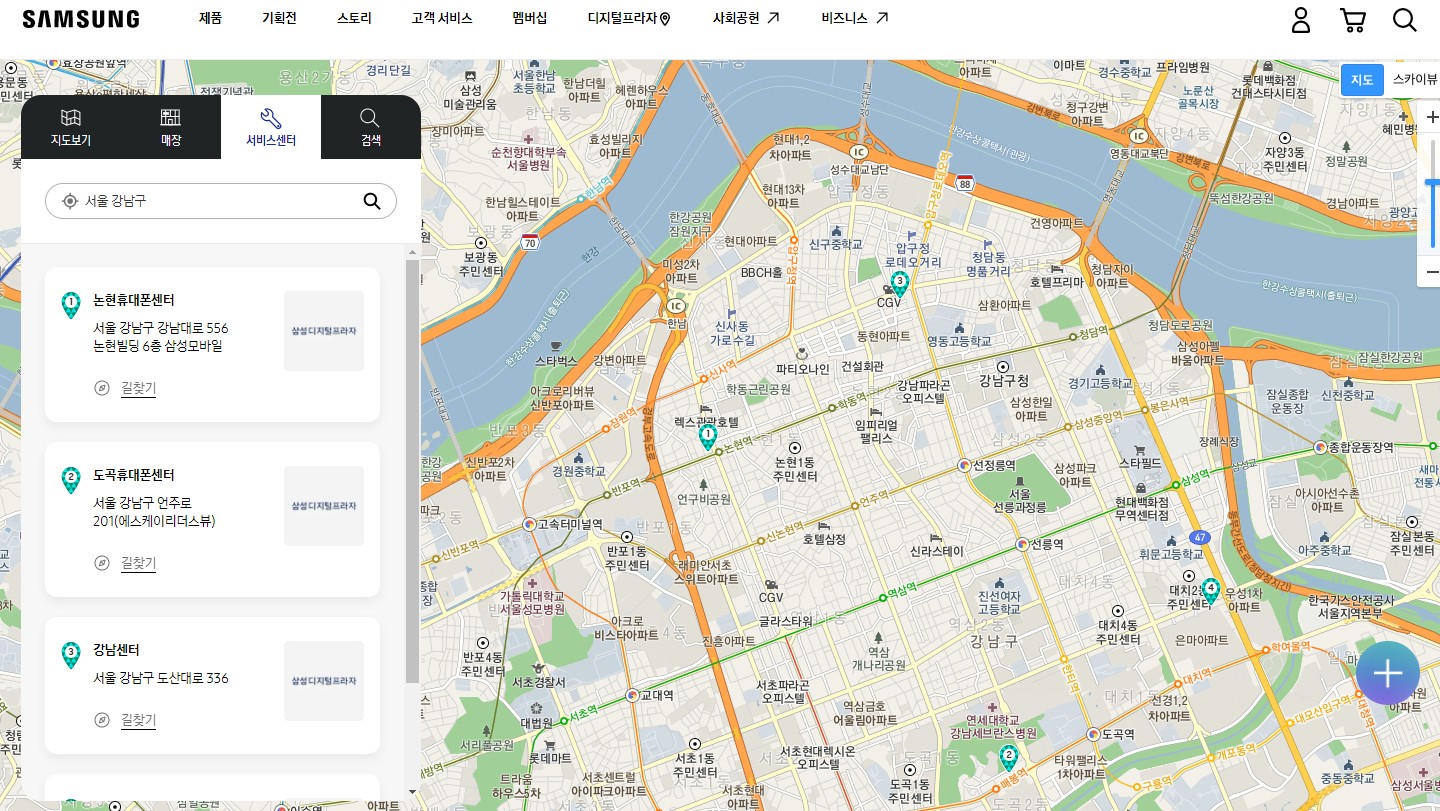Select the 서비스센터 tab

point(271,127)
